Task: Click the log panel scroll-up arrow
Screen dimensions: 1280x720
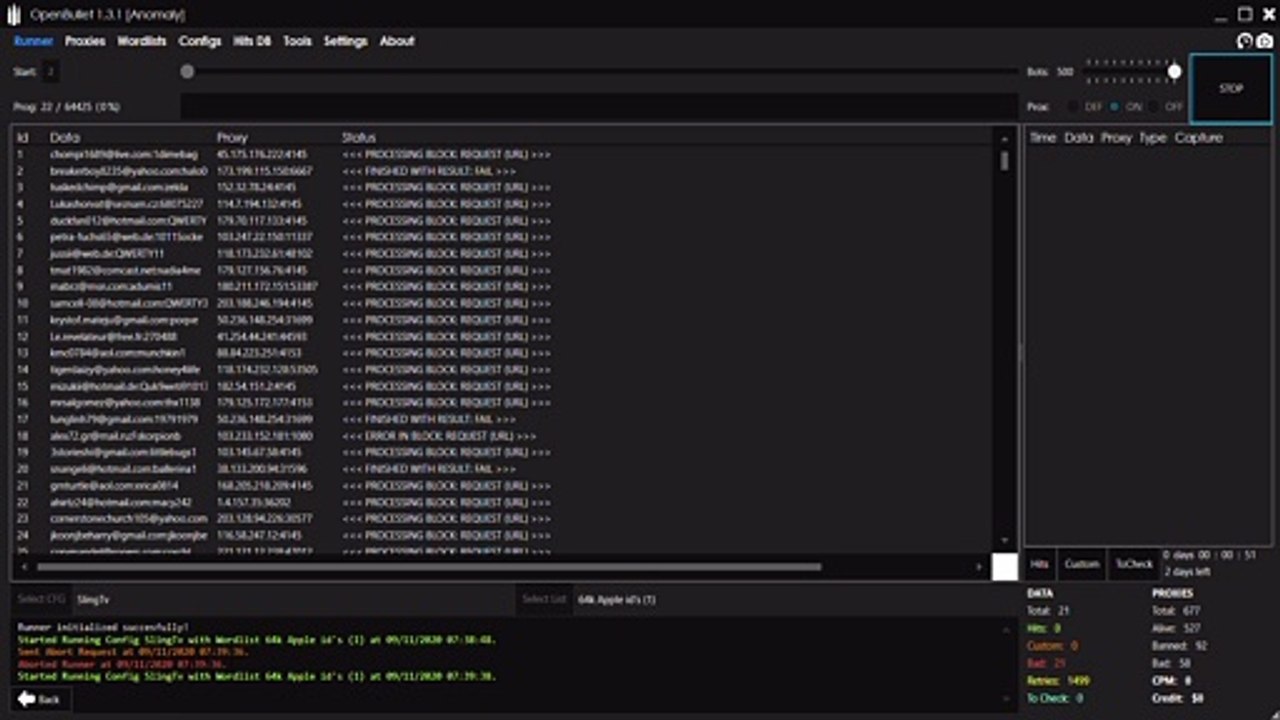Action: pos(1006,629)
